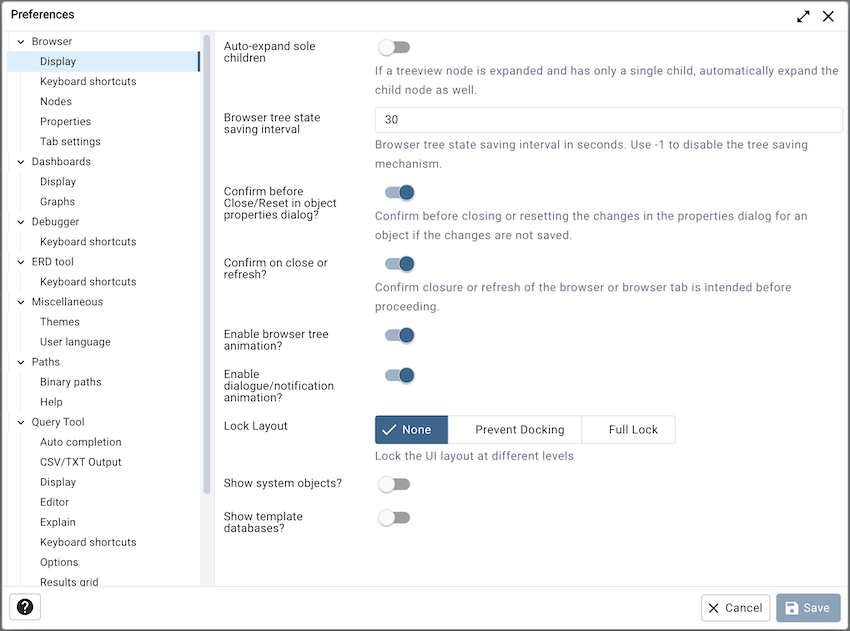
Task: Open Keyboard shortcuts under Debugger
Action: pyautogui.click(x=88, y=242)
